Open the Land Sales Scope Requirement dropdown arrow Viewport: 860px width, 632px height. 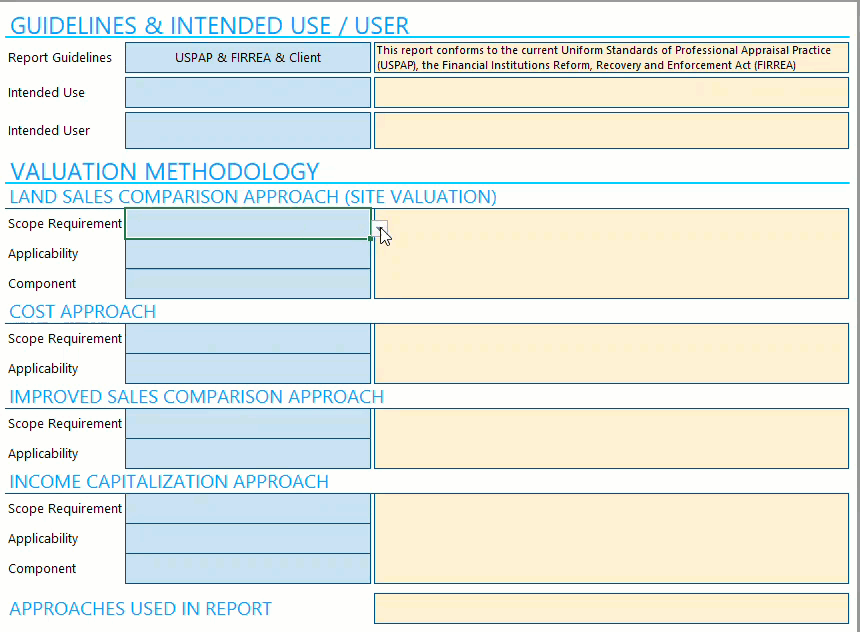point(379,227)
